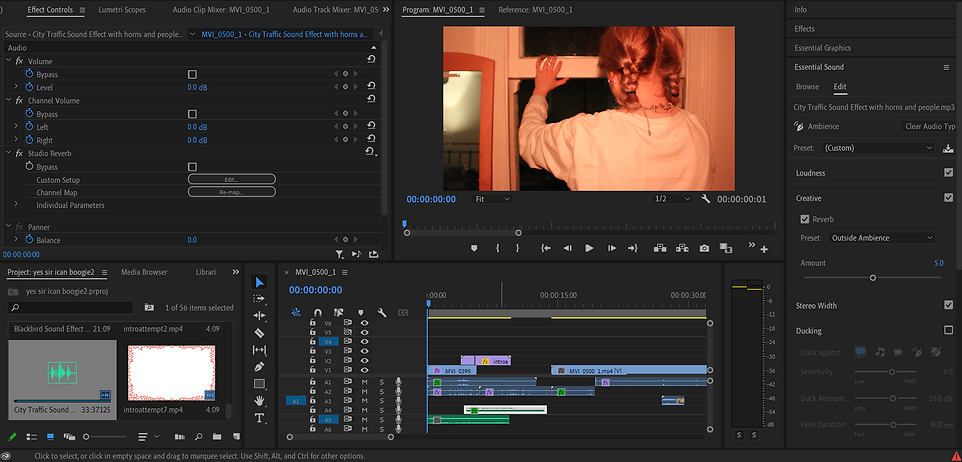
Task: Toggle the Stereo Width checkbox
Action: 949,305
